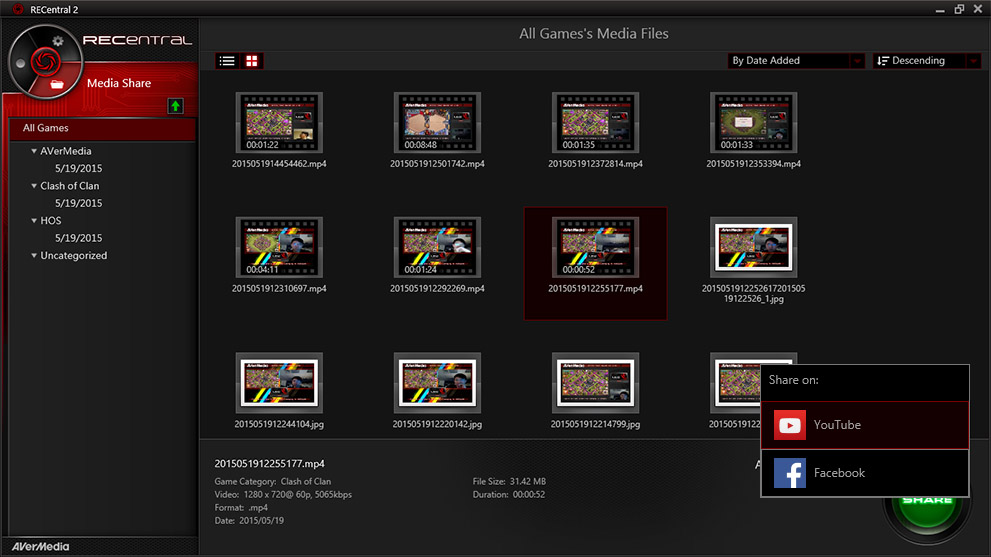Switch to list view
Viewport: 991px width, 557px height.
[x=227, y=61]
